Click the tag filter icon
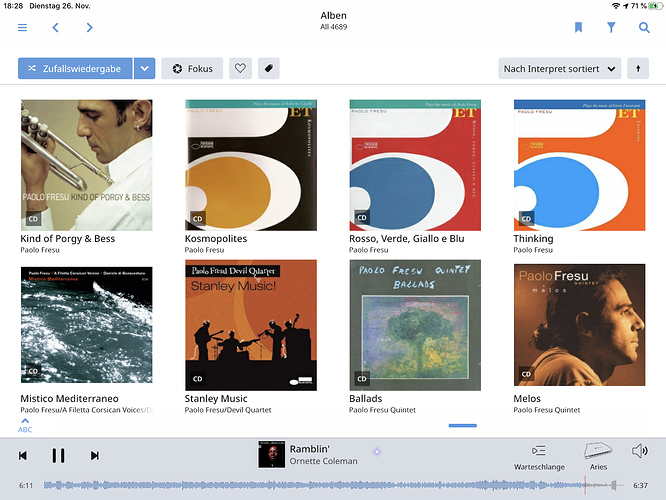Screen dimensions: 666x500 268,68
